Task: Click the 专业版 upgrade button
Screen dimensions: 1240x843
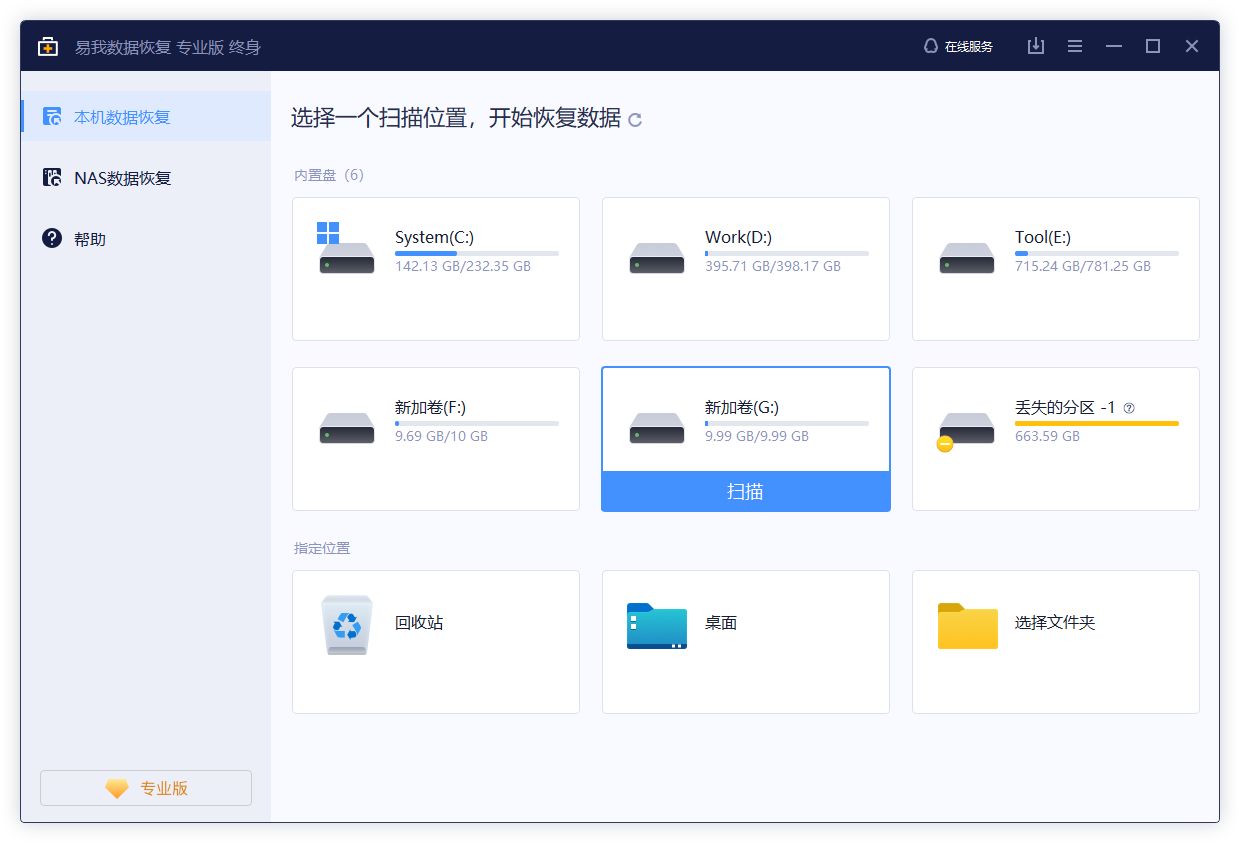Action: click(x=145, y=788)
